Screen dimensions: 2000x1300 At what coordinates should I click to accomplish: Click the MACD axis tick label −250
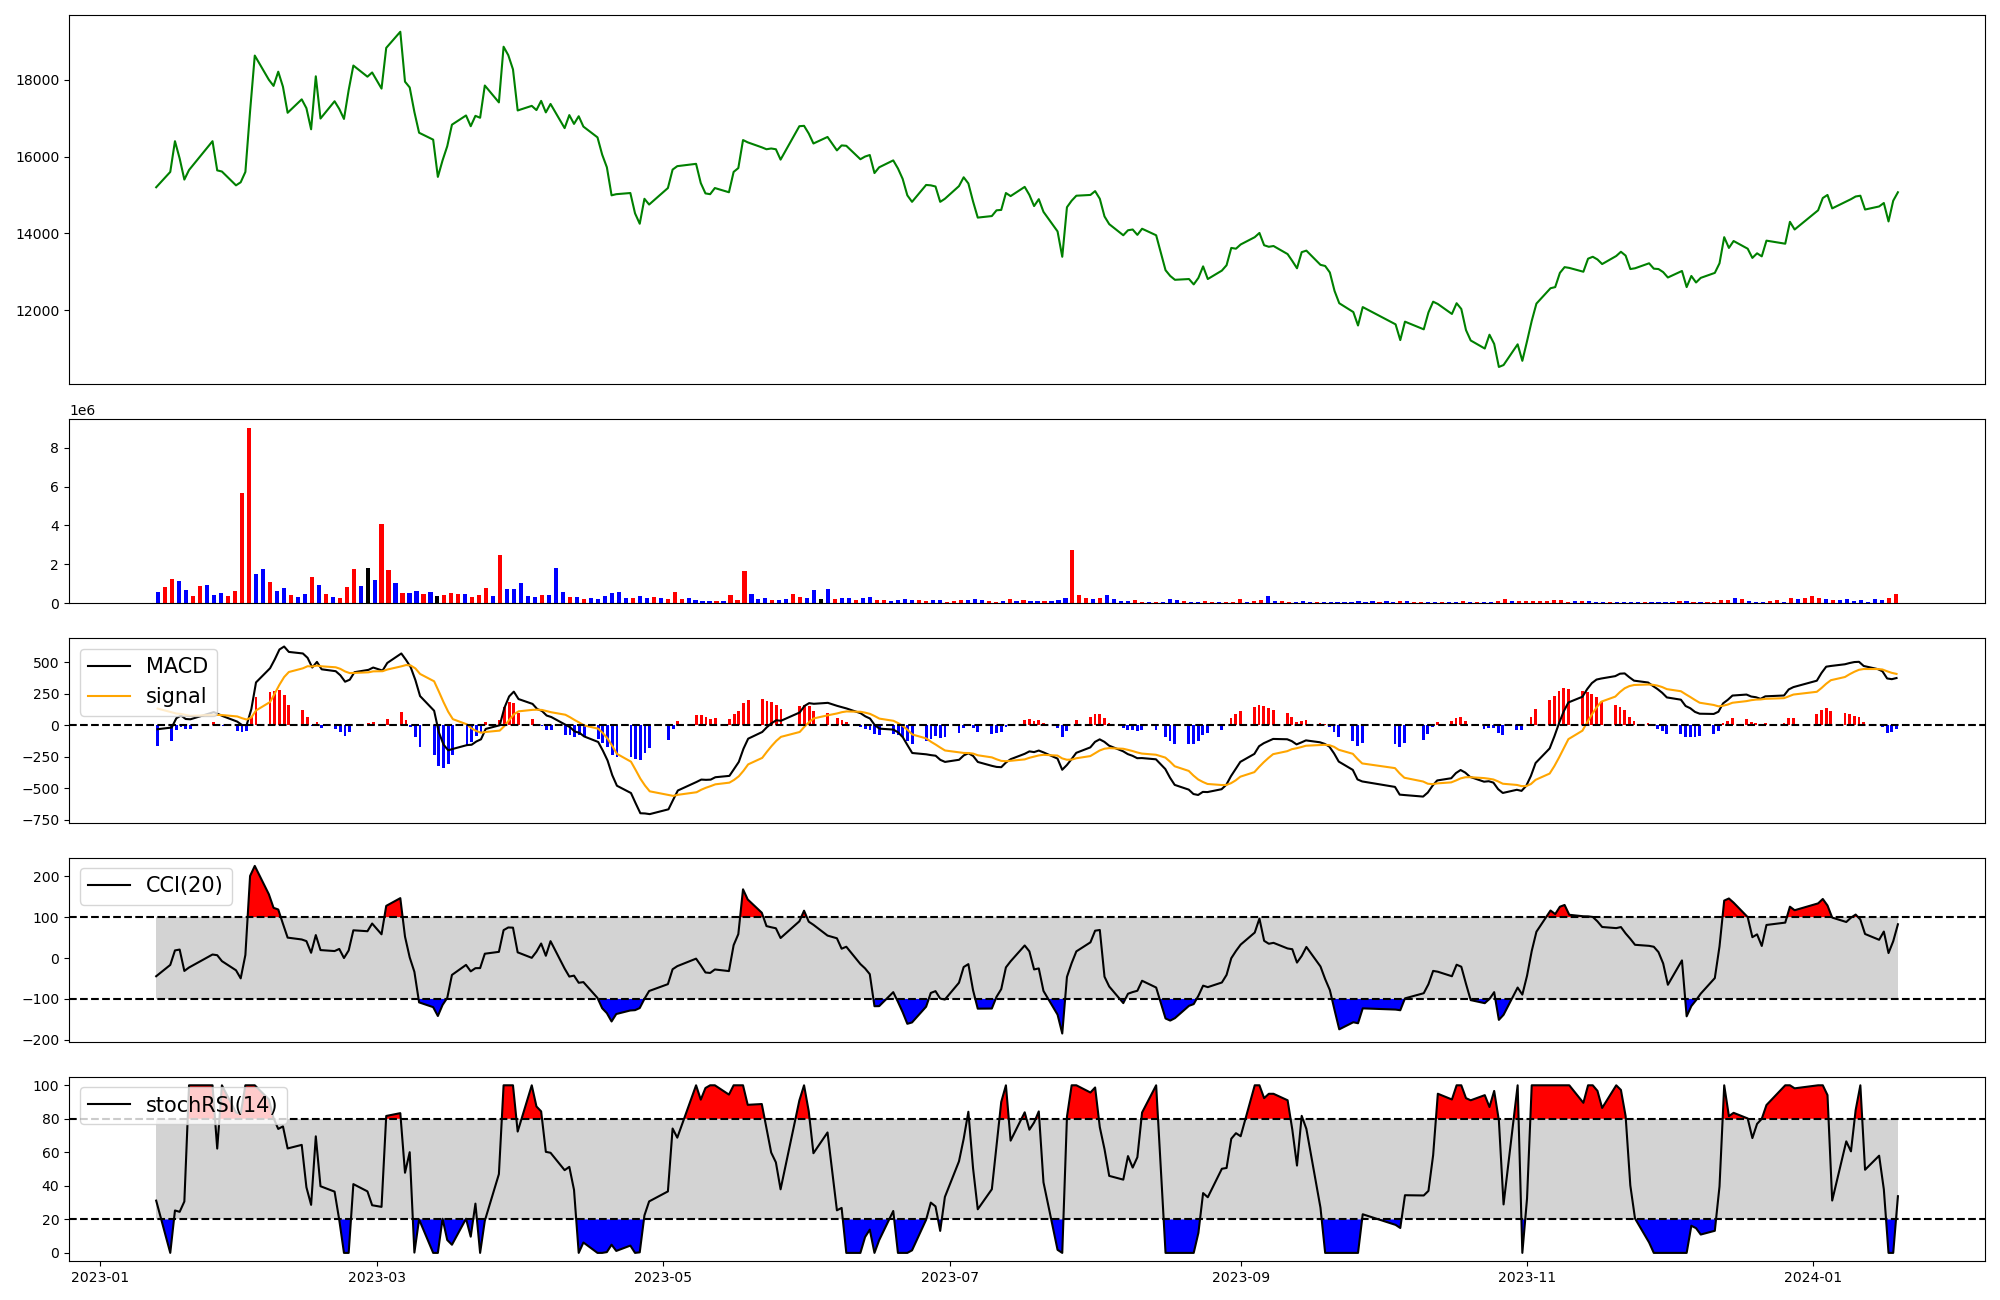pos(41,758)
